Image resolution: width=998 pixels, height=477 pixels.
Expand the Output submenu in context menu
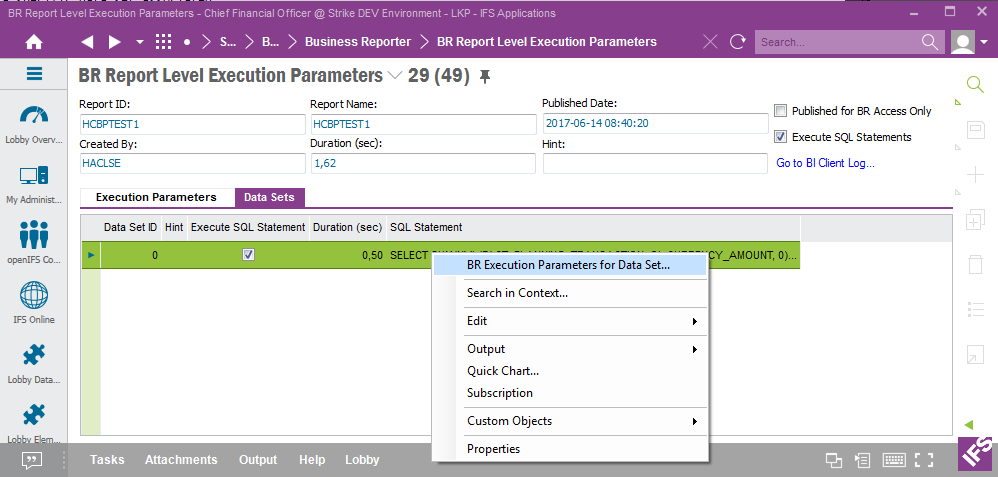[x=570, y=349]
